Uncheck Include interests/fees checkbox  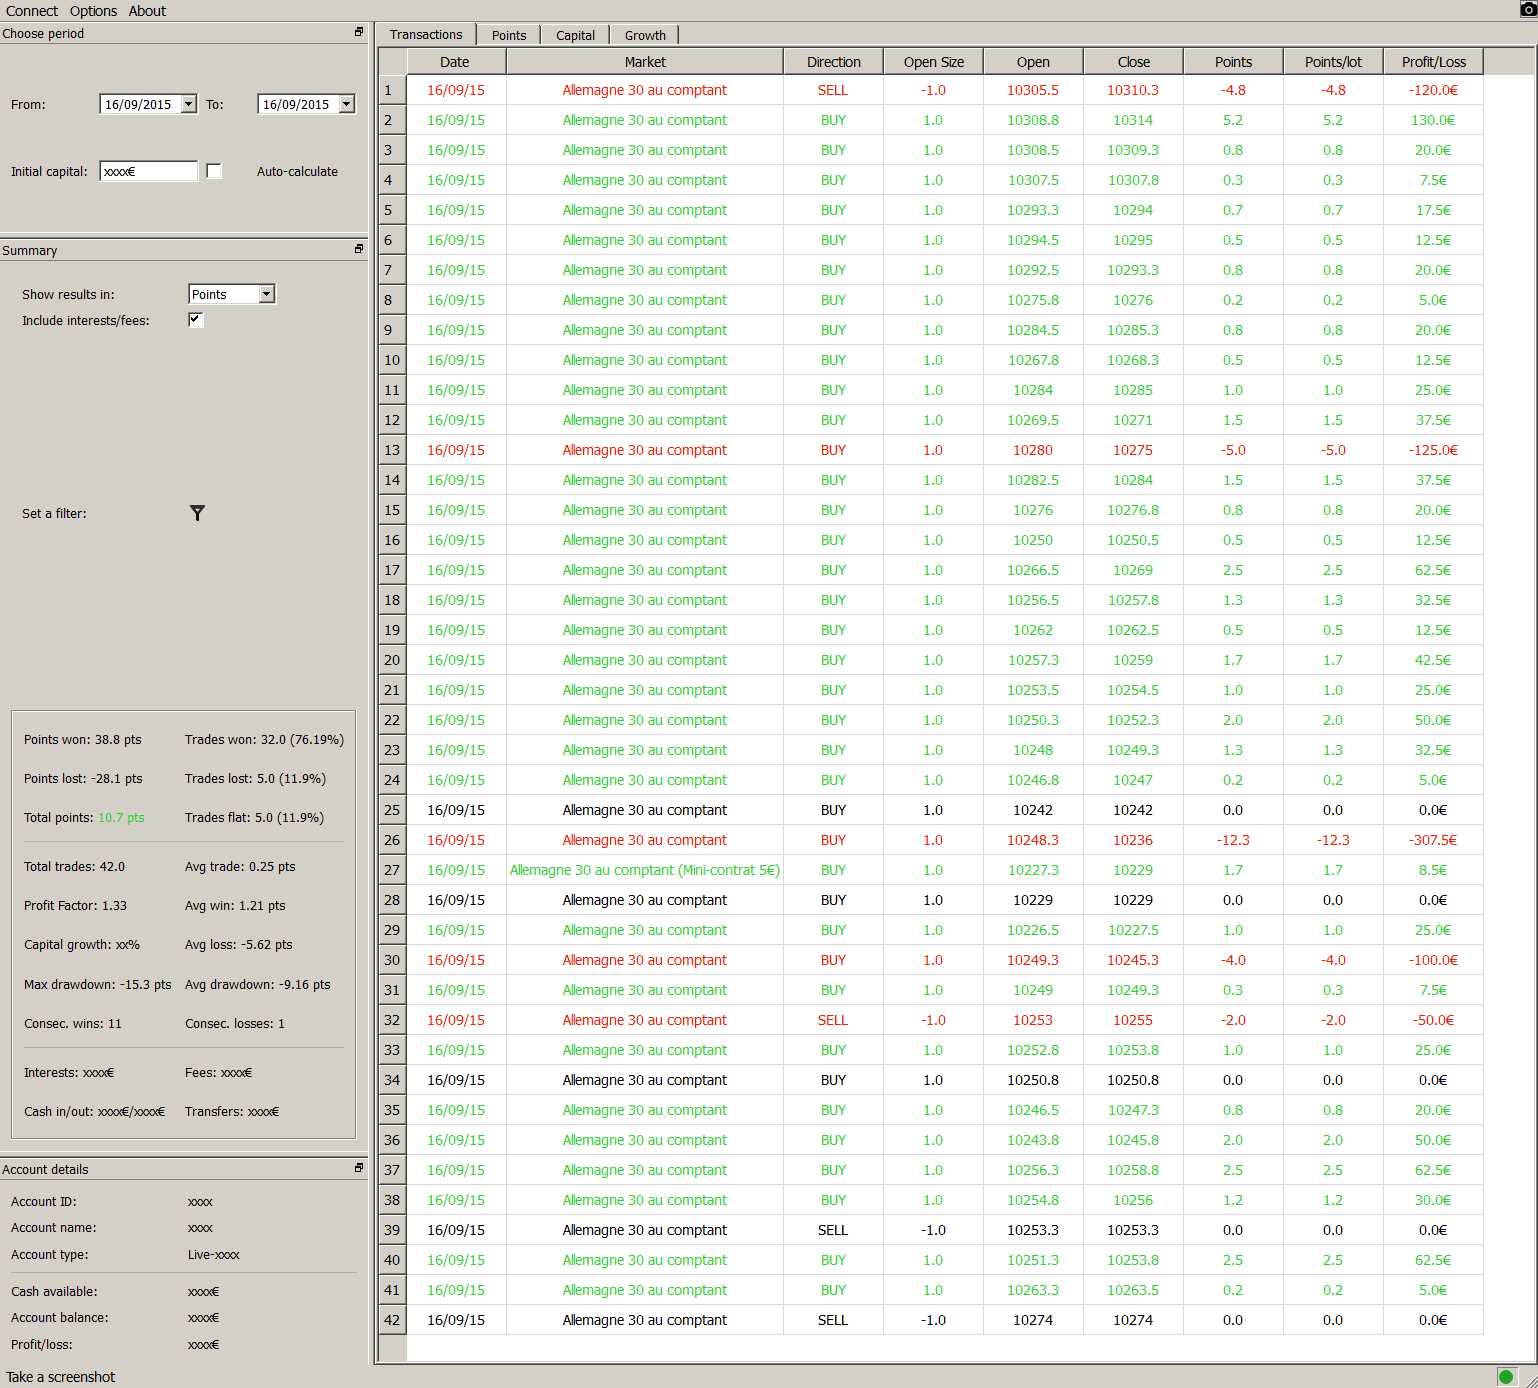click(196, 320)
